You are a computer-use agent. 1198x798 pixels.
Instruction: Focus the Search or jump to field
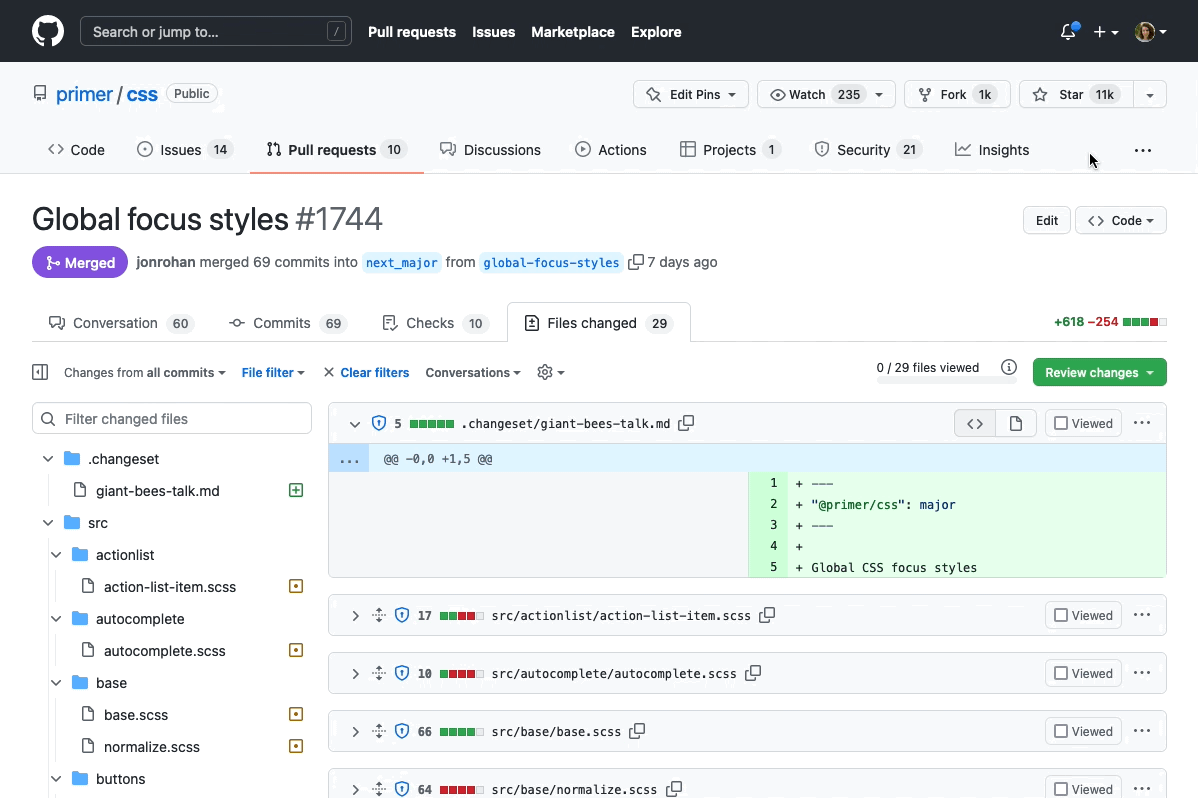pos(215,31)
